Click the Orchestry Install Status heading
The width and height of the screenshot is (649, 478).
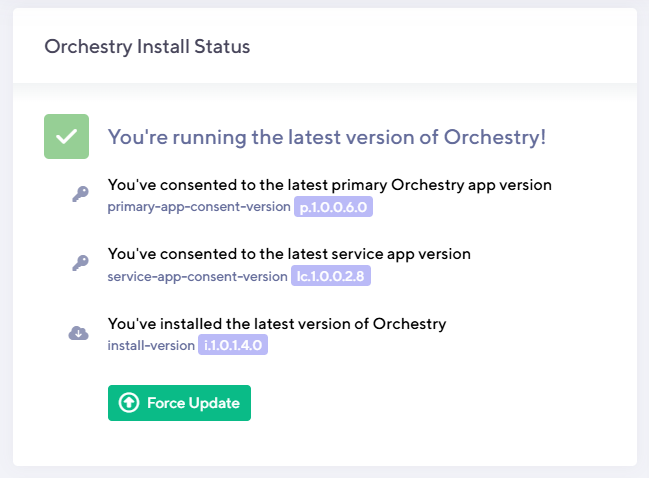point(147,46)
